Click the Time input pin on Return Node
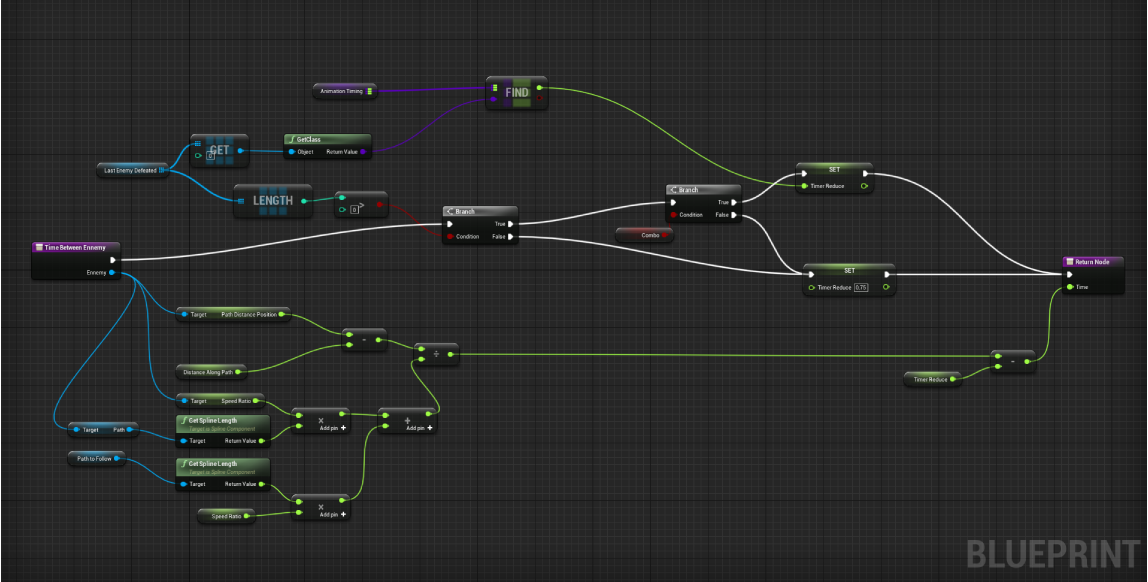Screen dimensions: 1148x582 [x=1070, y=287]
